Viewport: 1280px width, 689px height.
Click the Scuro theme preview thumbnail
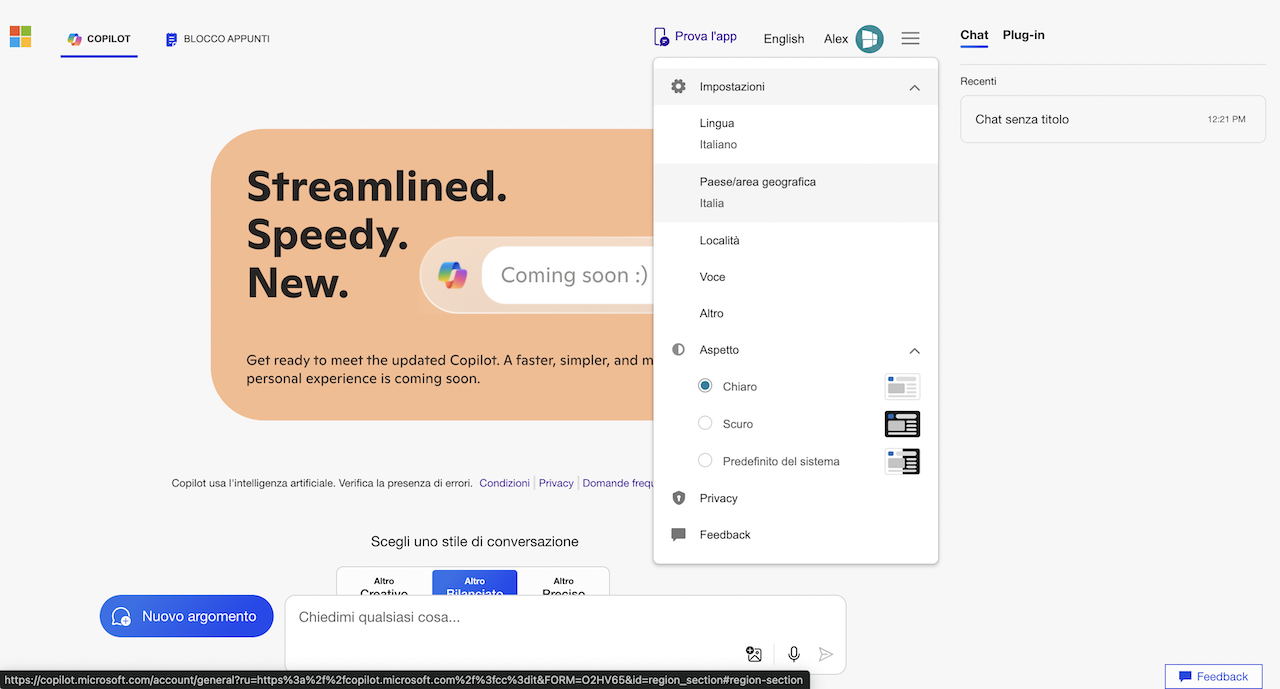click(902, 424)
